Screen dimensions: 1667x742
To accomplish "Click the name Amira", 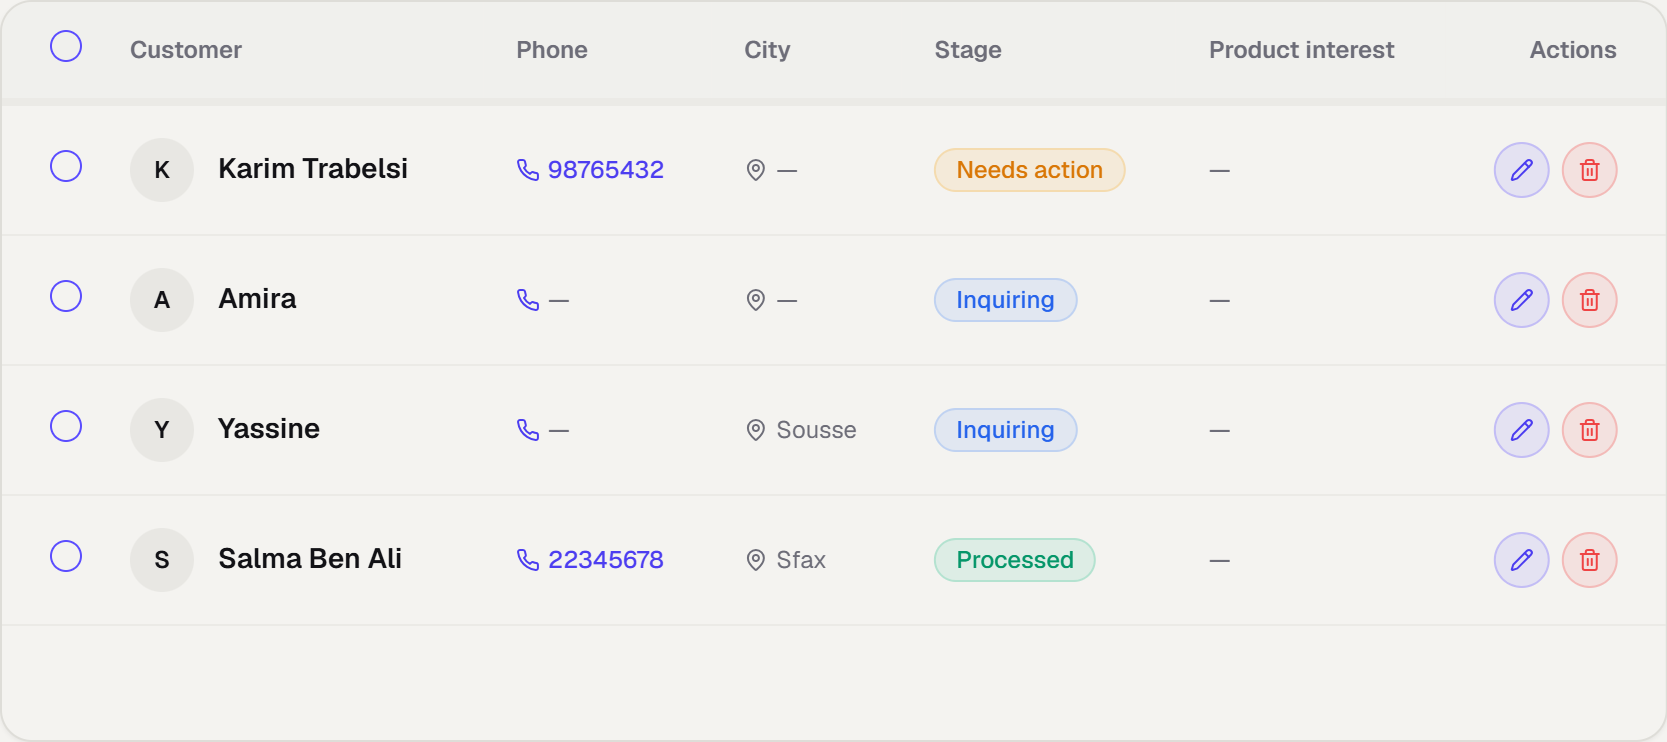I will click(257, 299).
